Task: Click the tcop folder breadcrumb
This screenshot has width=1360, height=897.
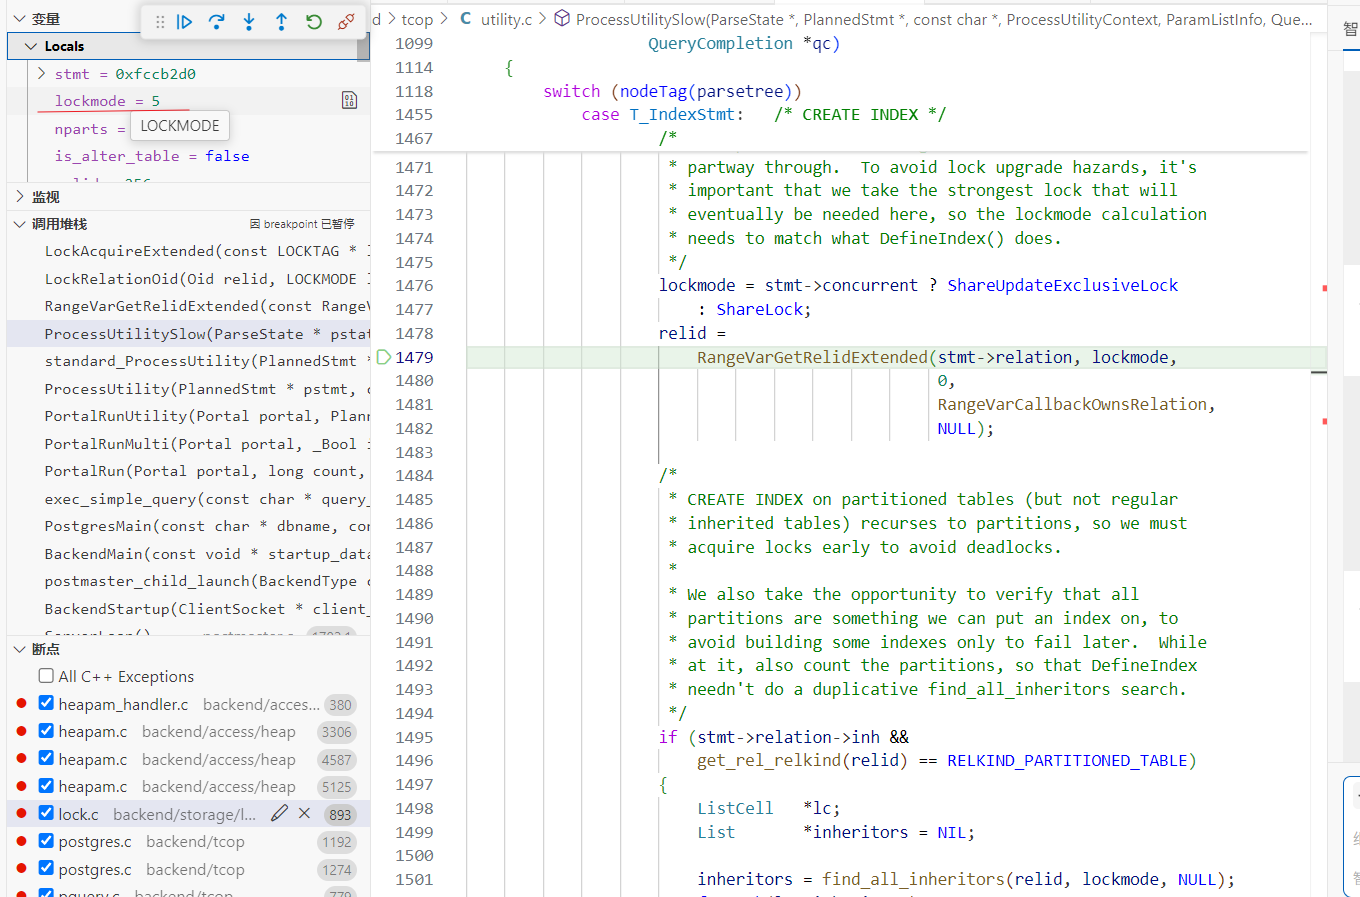Action: (x=417, y=19)
